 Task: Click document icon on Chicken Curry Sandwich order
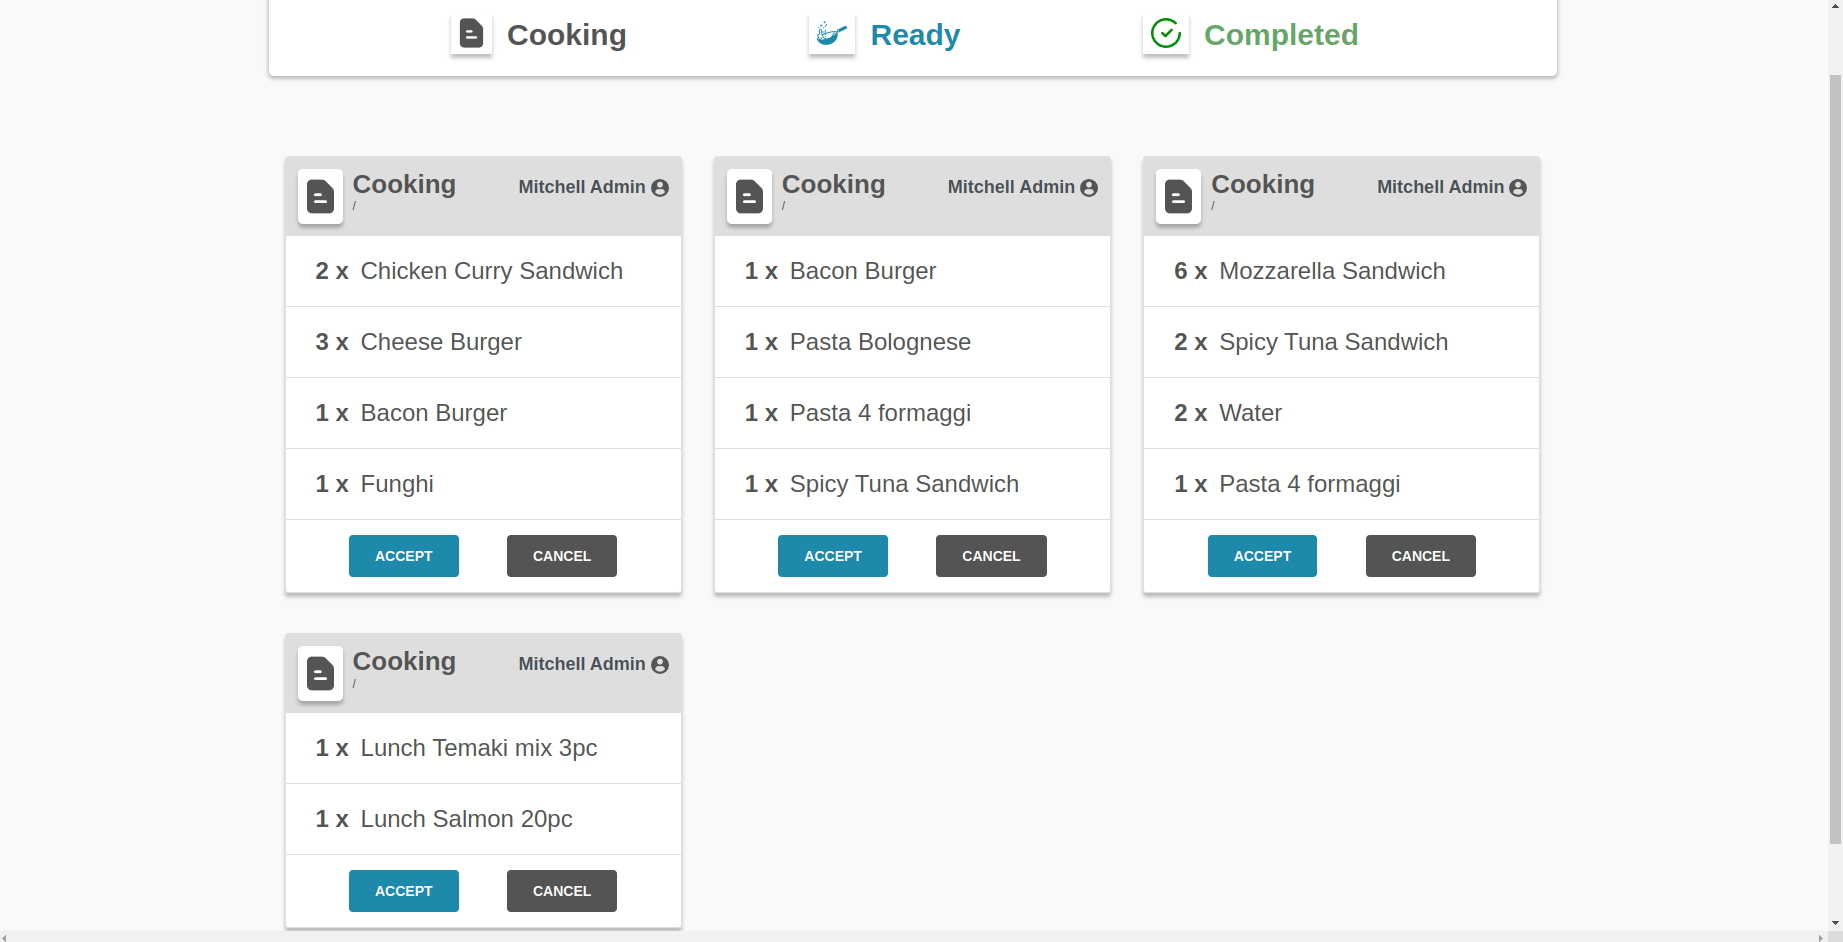[x=320, y=196]
